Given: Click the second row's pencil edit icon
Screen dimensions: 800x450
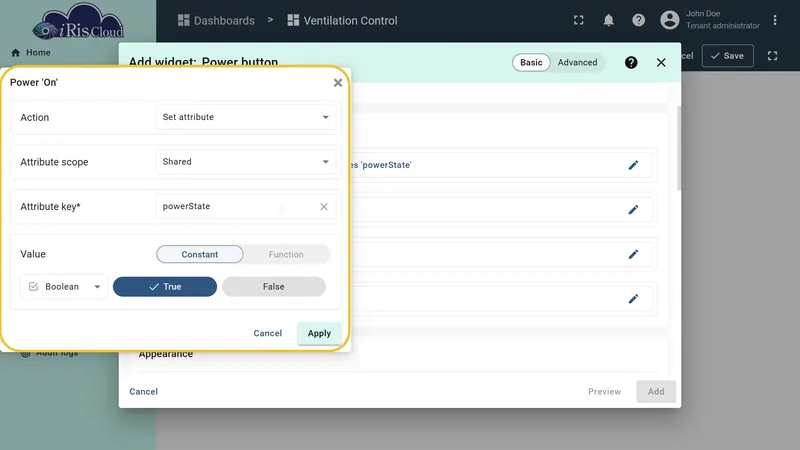Looking at the screenshot, I should point(633,210).
